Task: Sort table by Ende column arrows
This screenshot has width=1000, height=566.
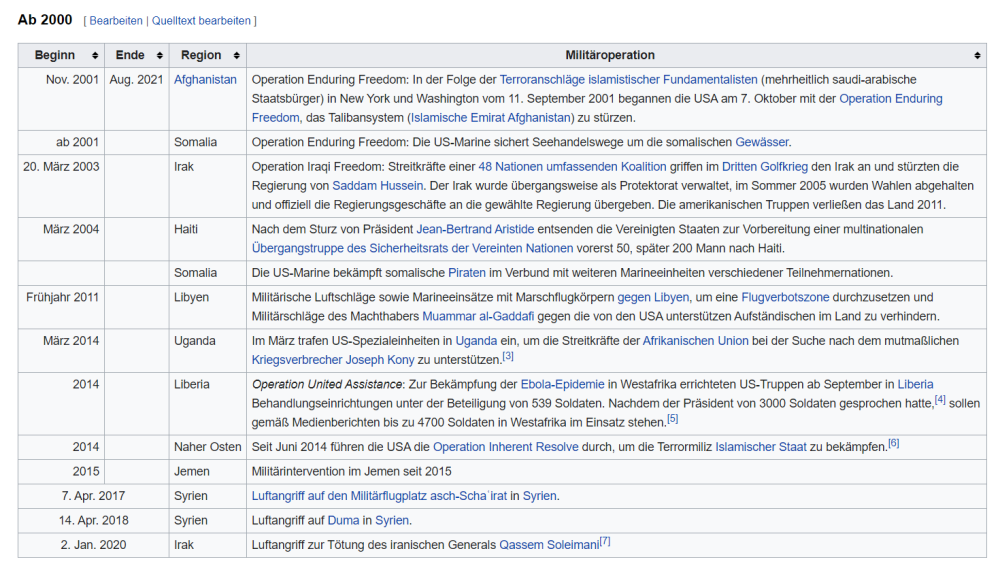Action: [x=159, y=56]
